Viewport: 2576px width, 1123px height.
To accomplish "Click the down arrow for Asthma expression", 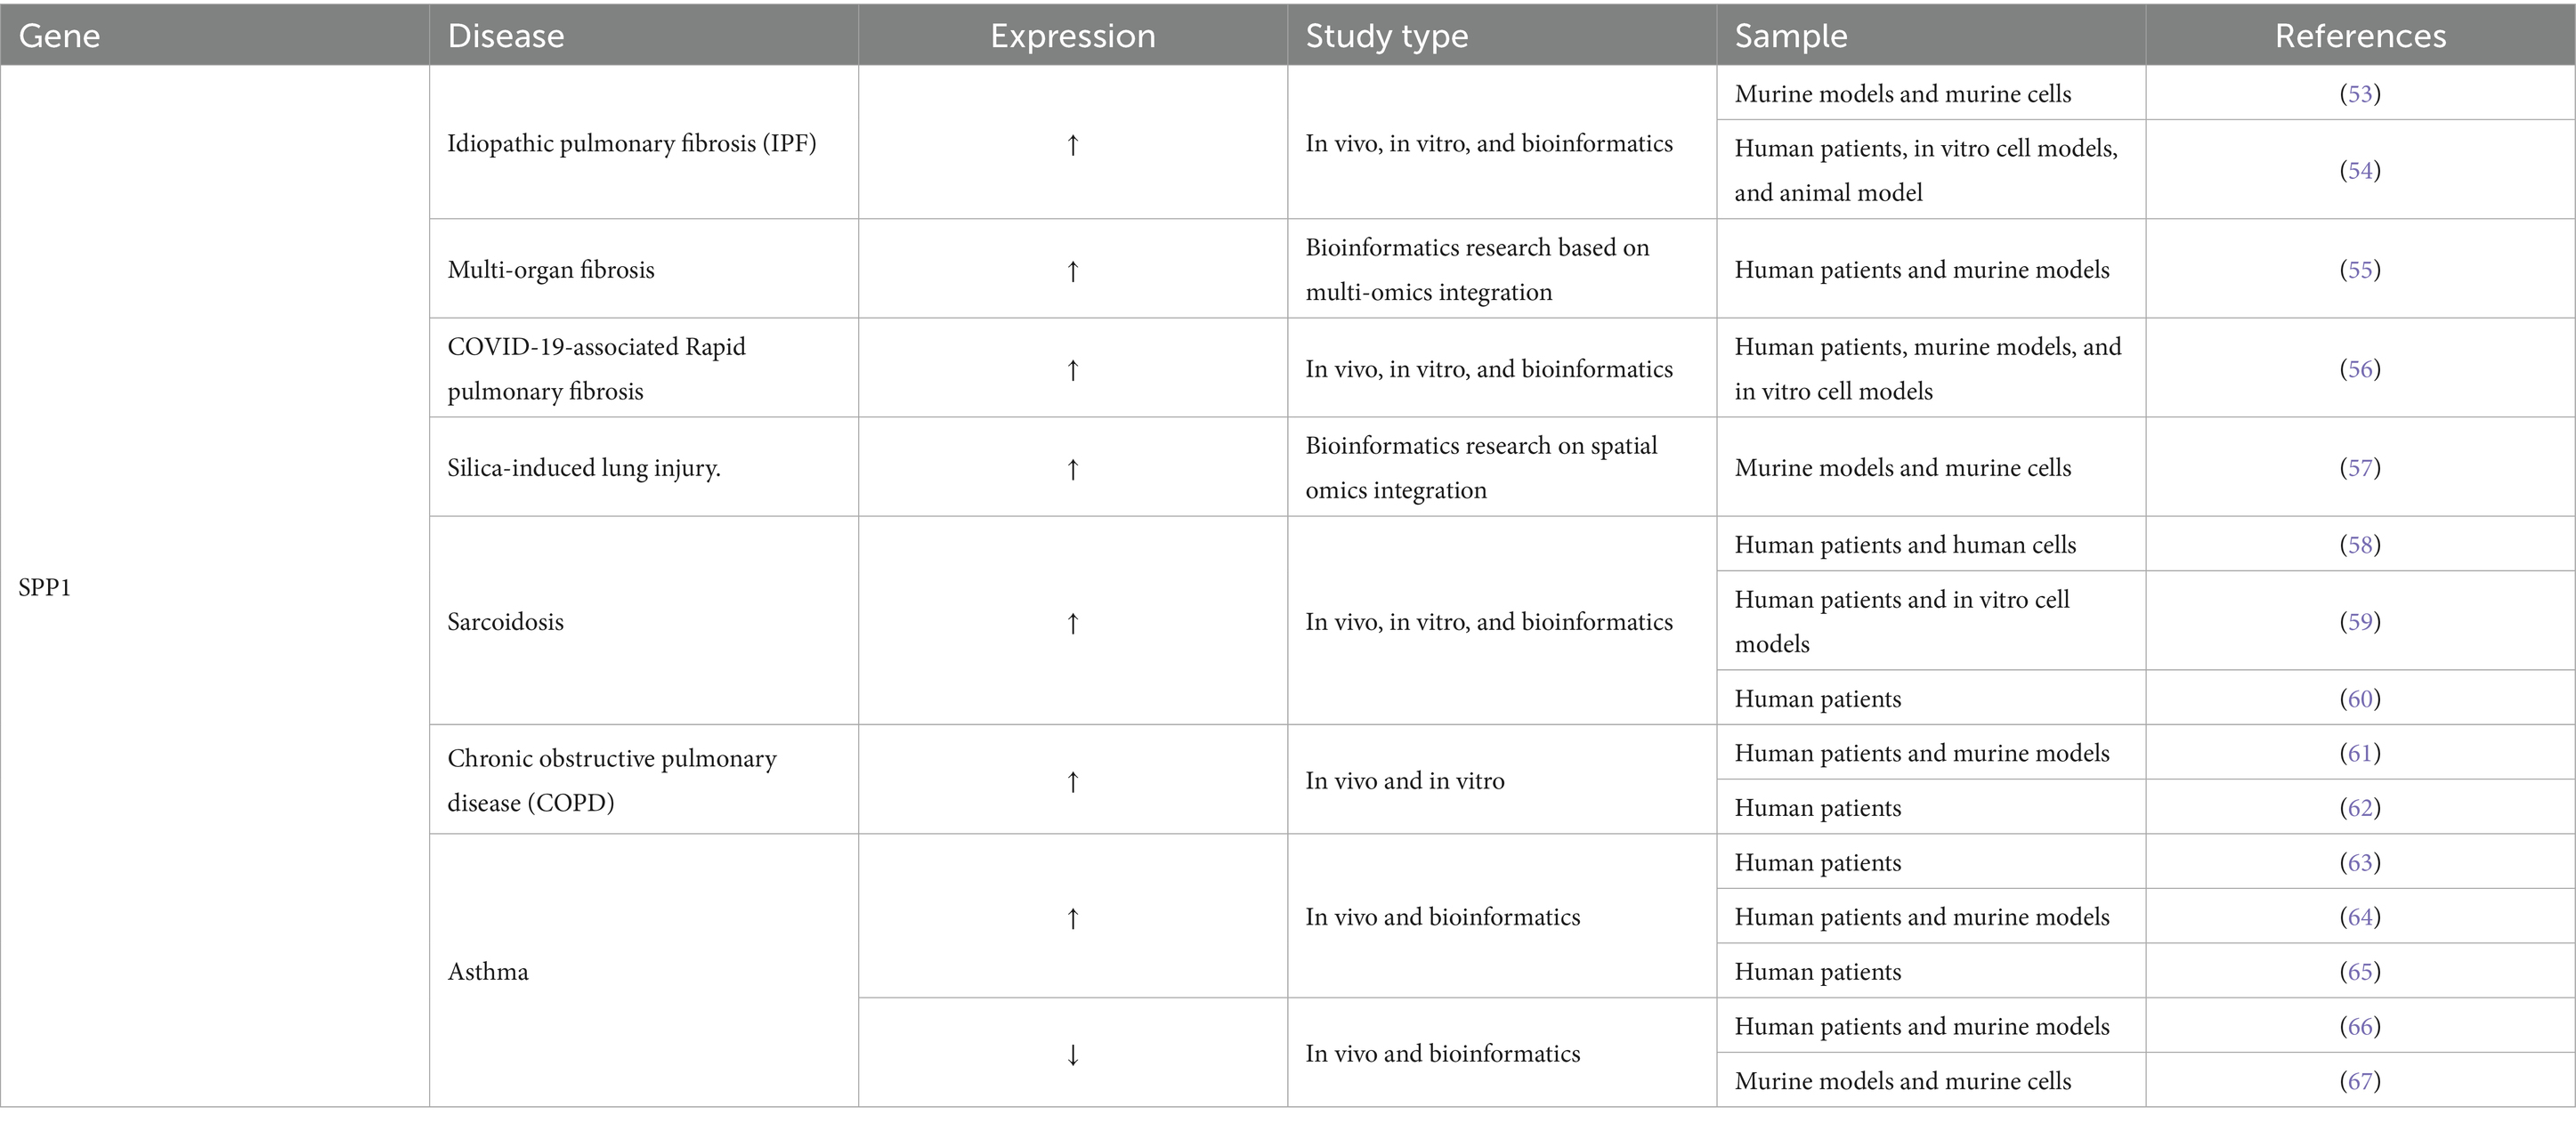I will click(x=1072, y=1054).
